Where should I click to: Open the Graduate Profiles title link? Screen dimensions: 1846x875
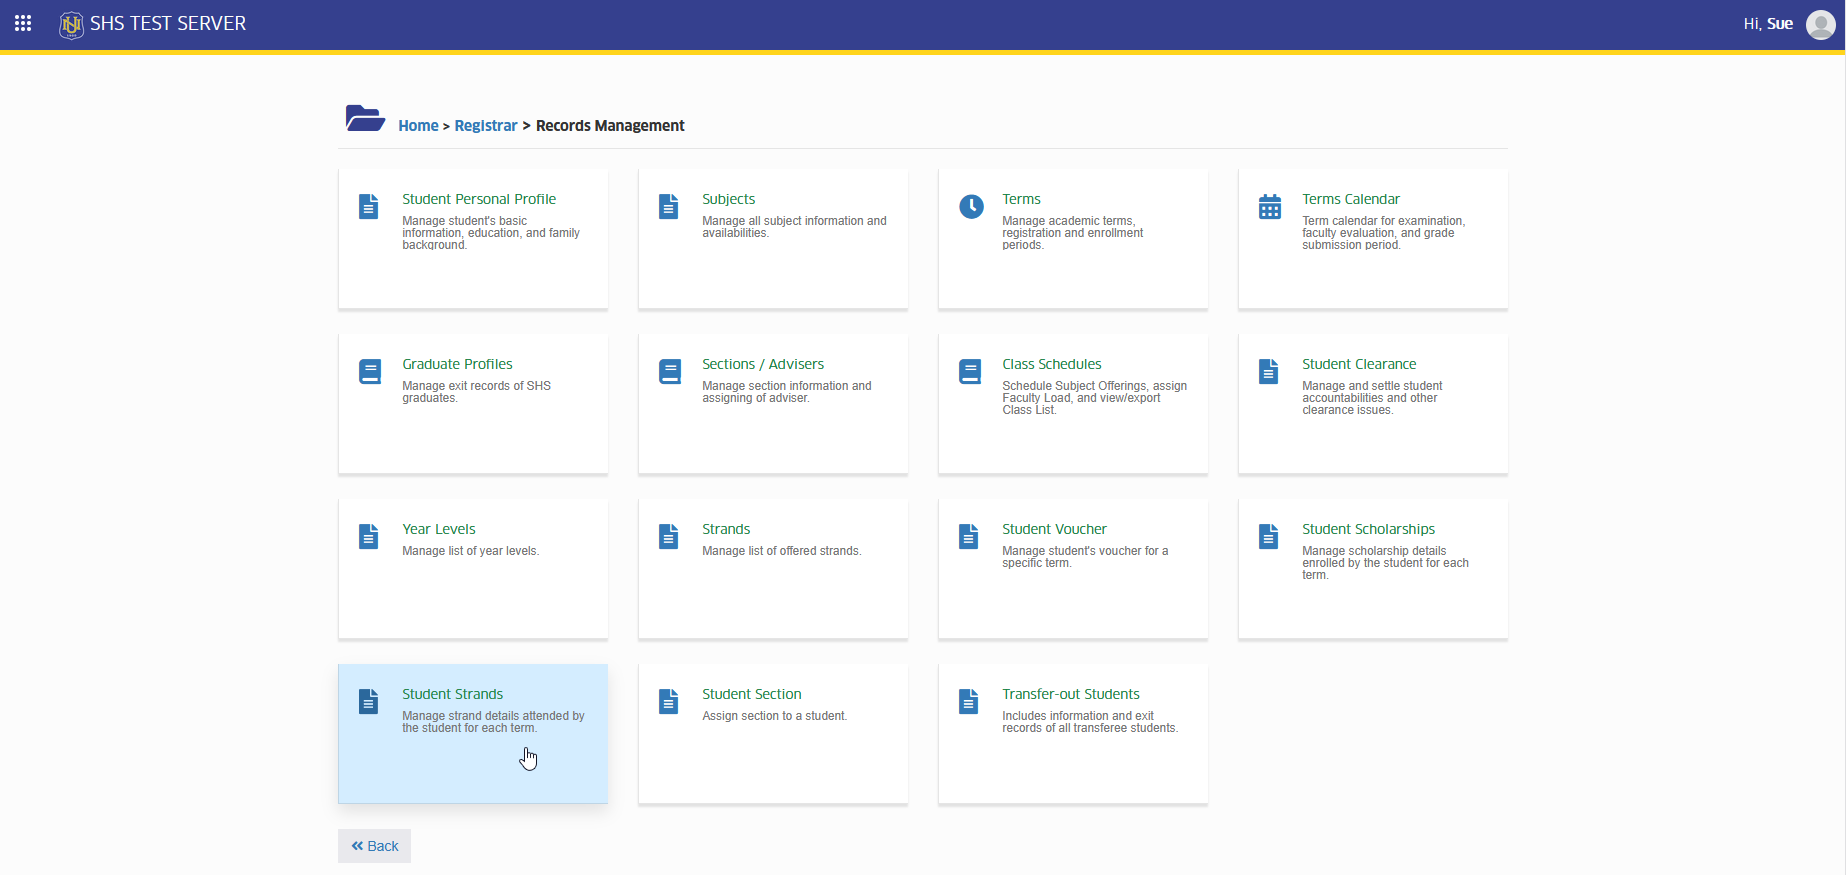tap(457, 364)
